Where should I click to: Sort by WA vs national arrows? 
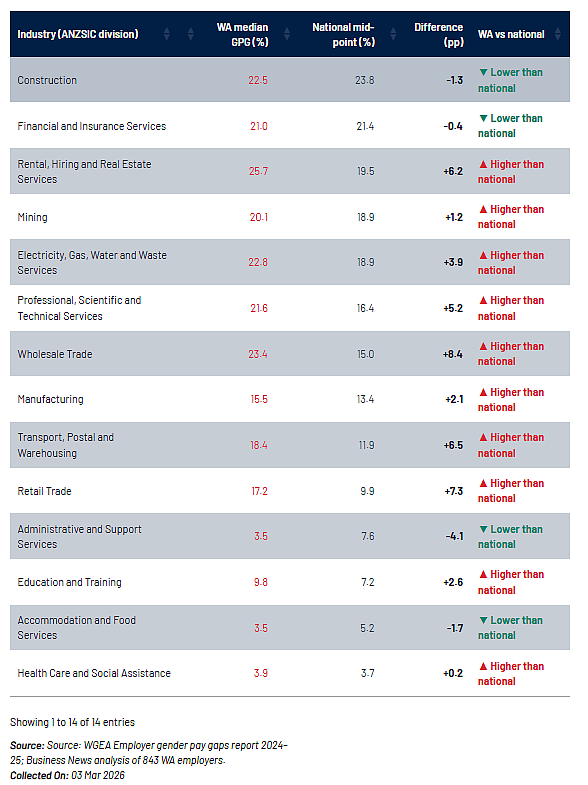[557, 34]
